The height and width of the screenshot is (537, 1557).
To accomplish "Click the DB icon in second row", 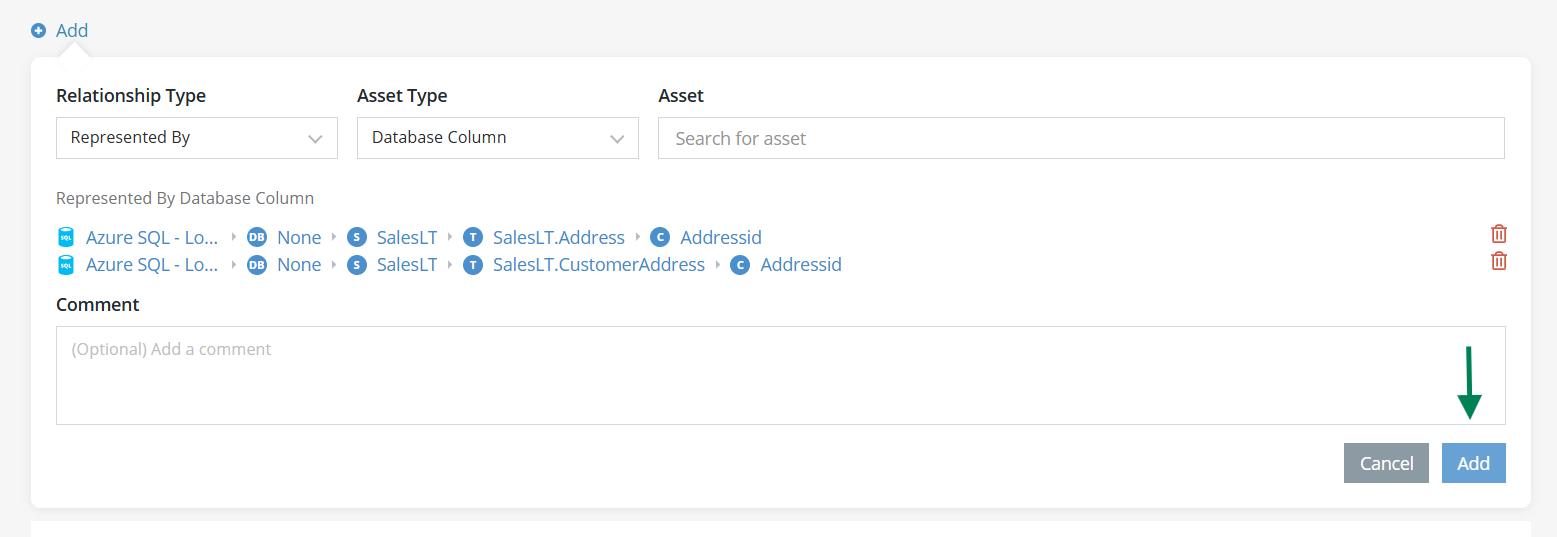I will 257,265.
